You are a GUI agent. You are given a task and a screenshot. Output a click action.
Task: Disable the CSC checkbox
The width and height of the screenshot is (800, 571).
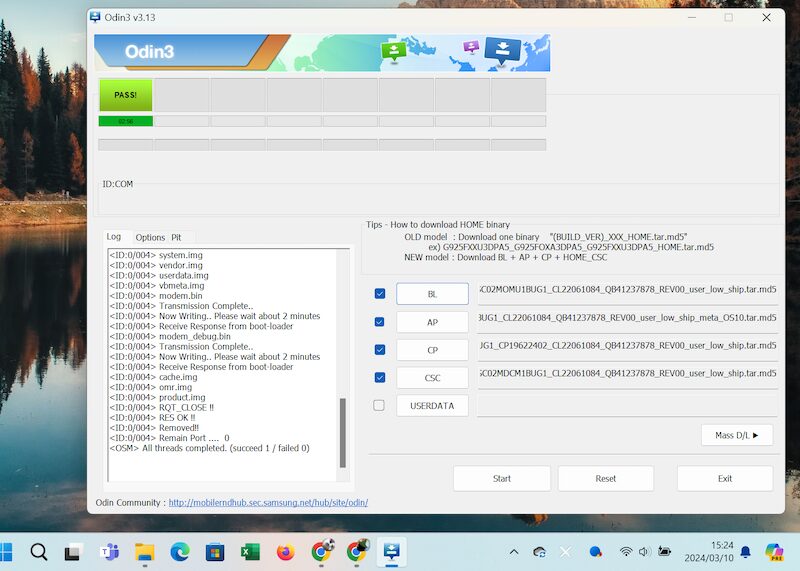click(x=379, y=378)
